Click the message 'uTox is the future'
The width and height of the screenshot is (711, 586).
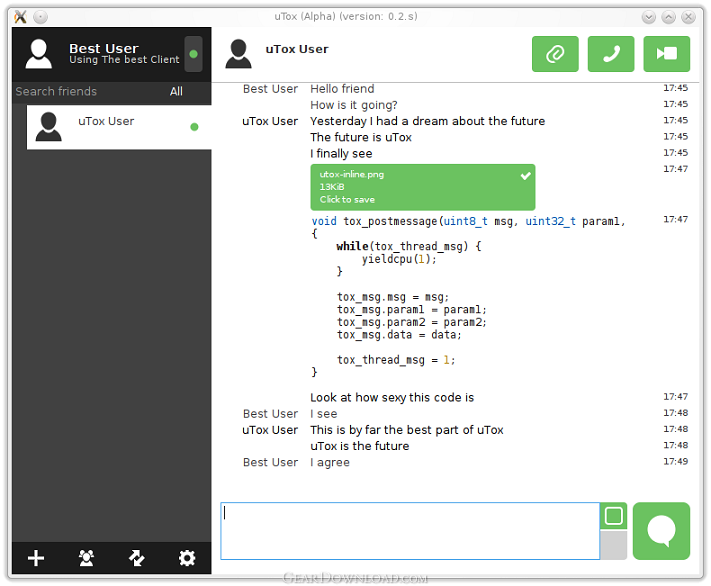pos(360,446)
